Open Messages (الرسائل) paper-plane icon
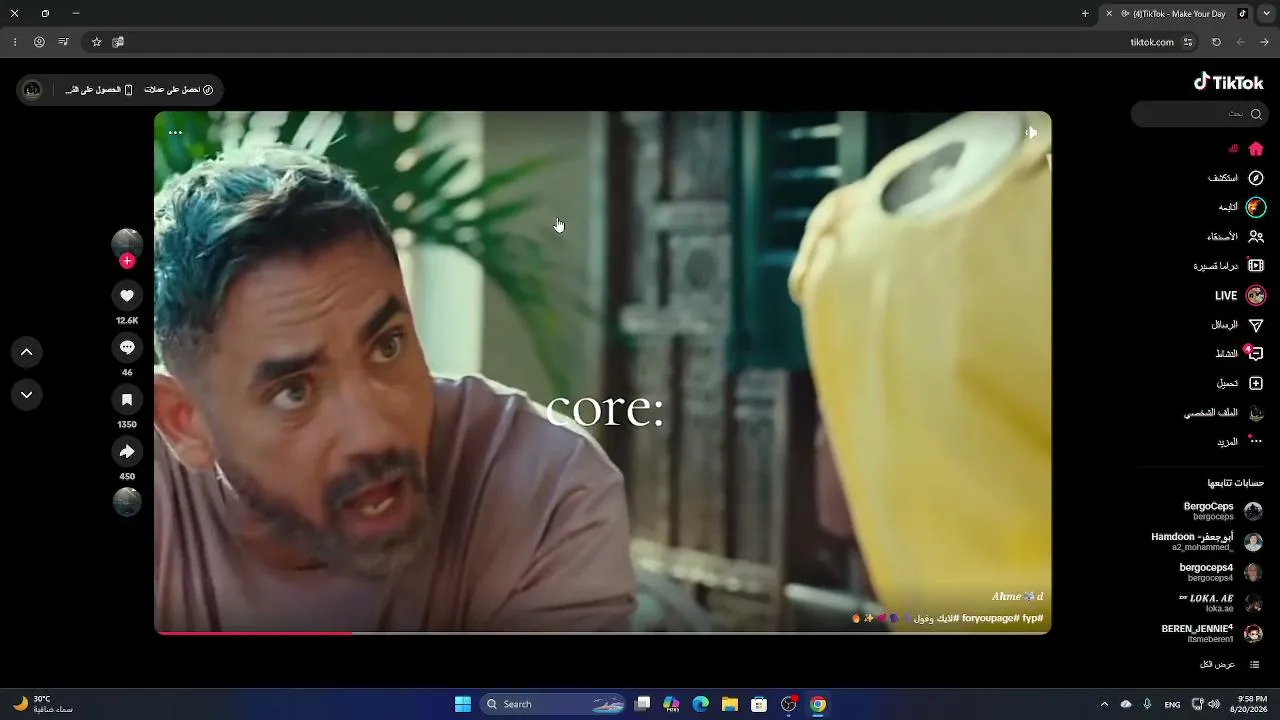The height and width of the screenshot is (720, 1280). [x=1256, y=325]
